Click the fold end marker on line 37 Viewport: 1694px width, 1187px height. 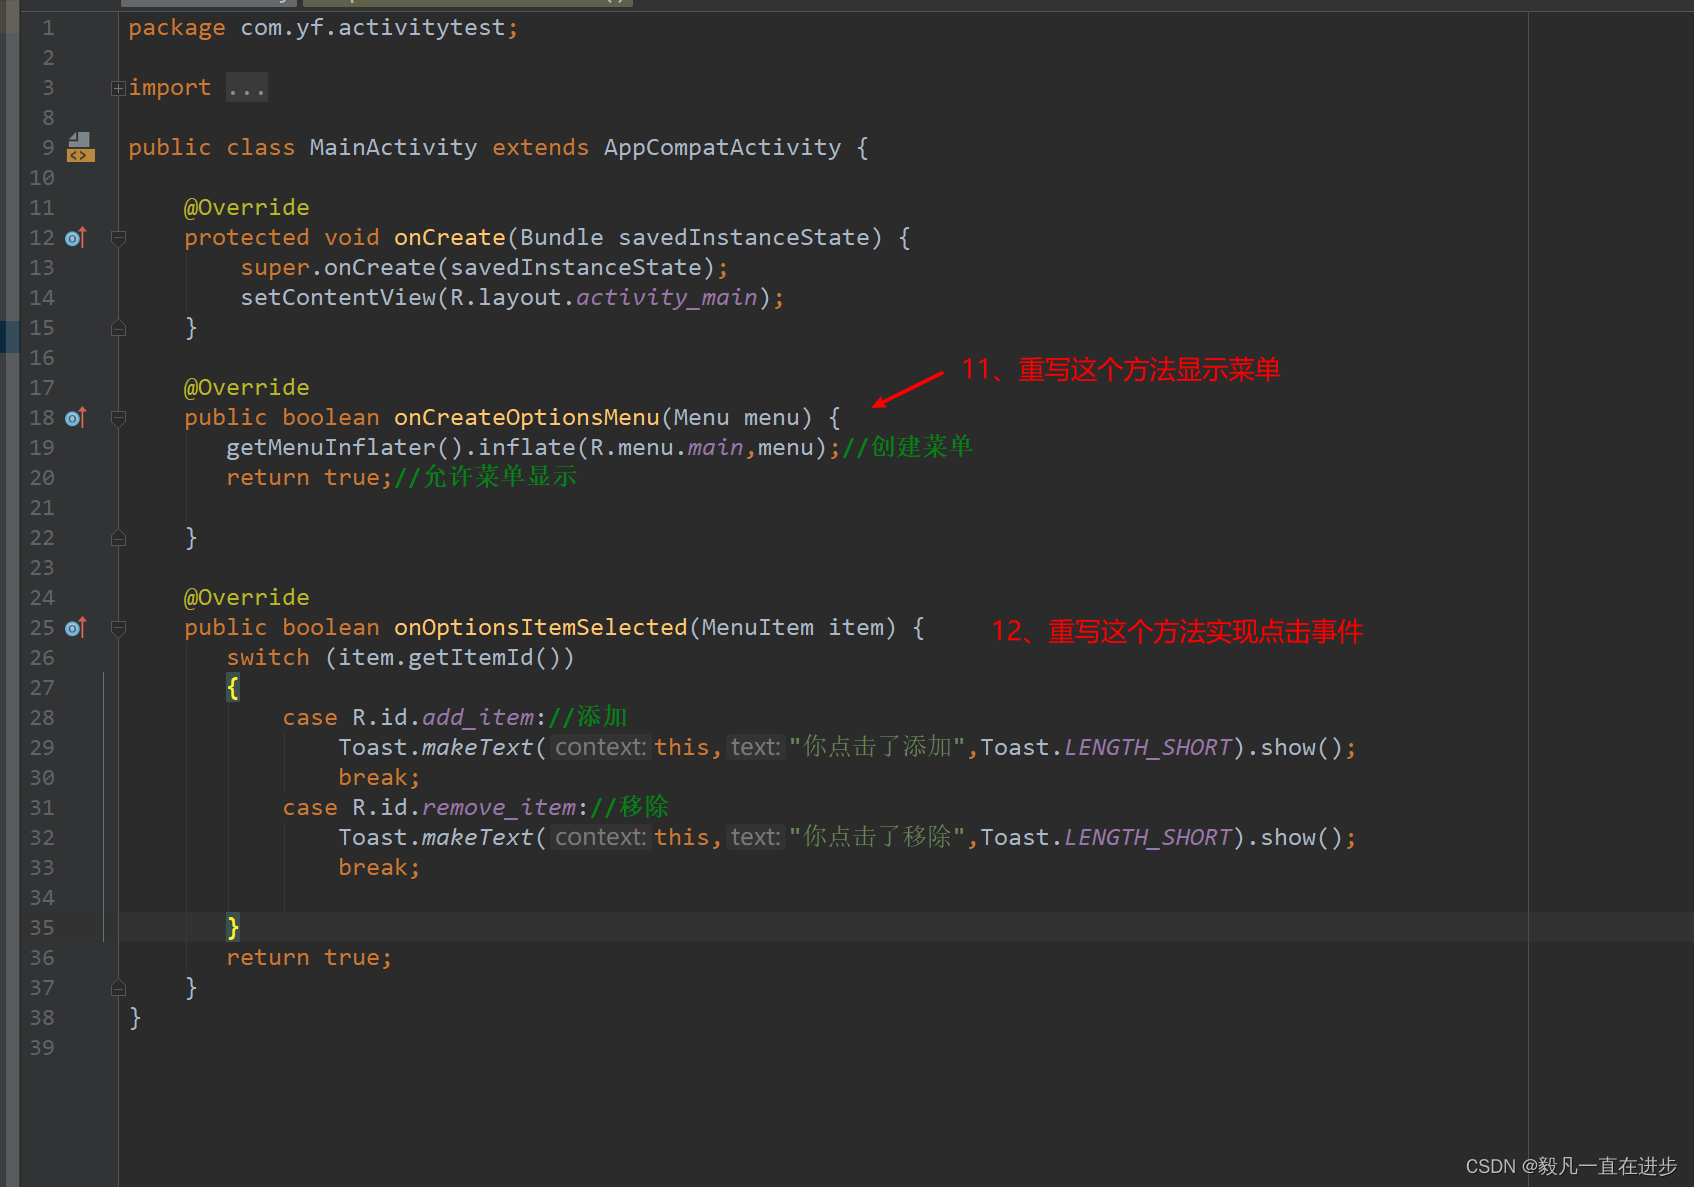(118, 988)
